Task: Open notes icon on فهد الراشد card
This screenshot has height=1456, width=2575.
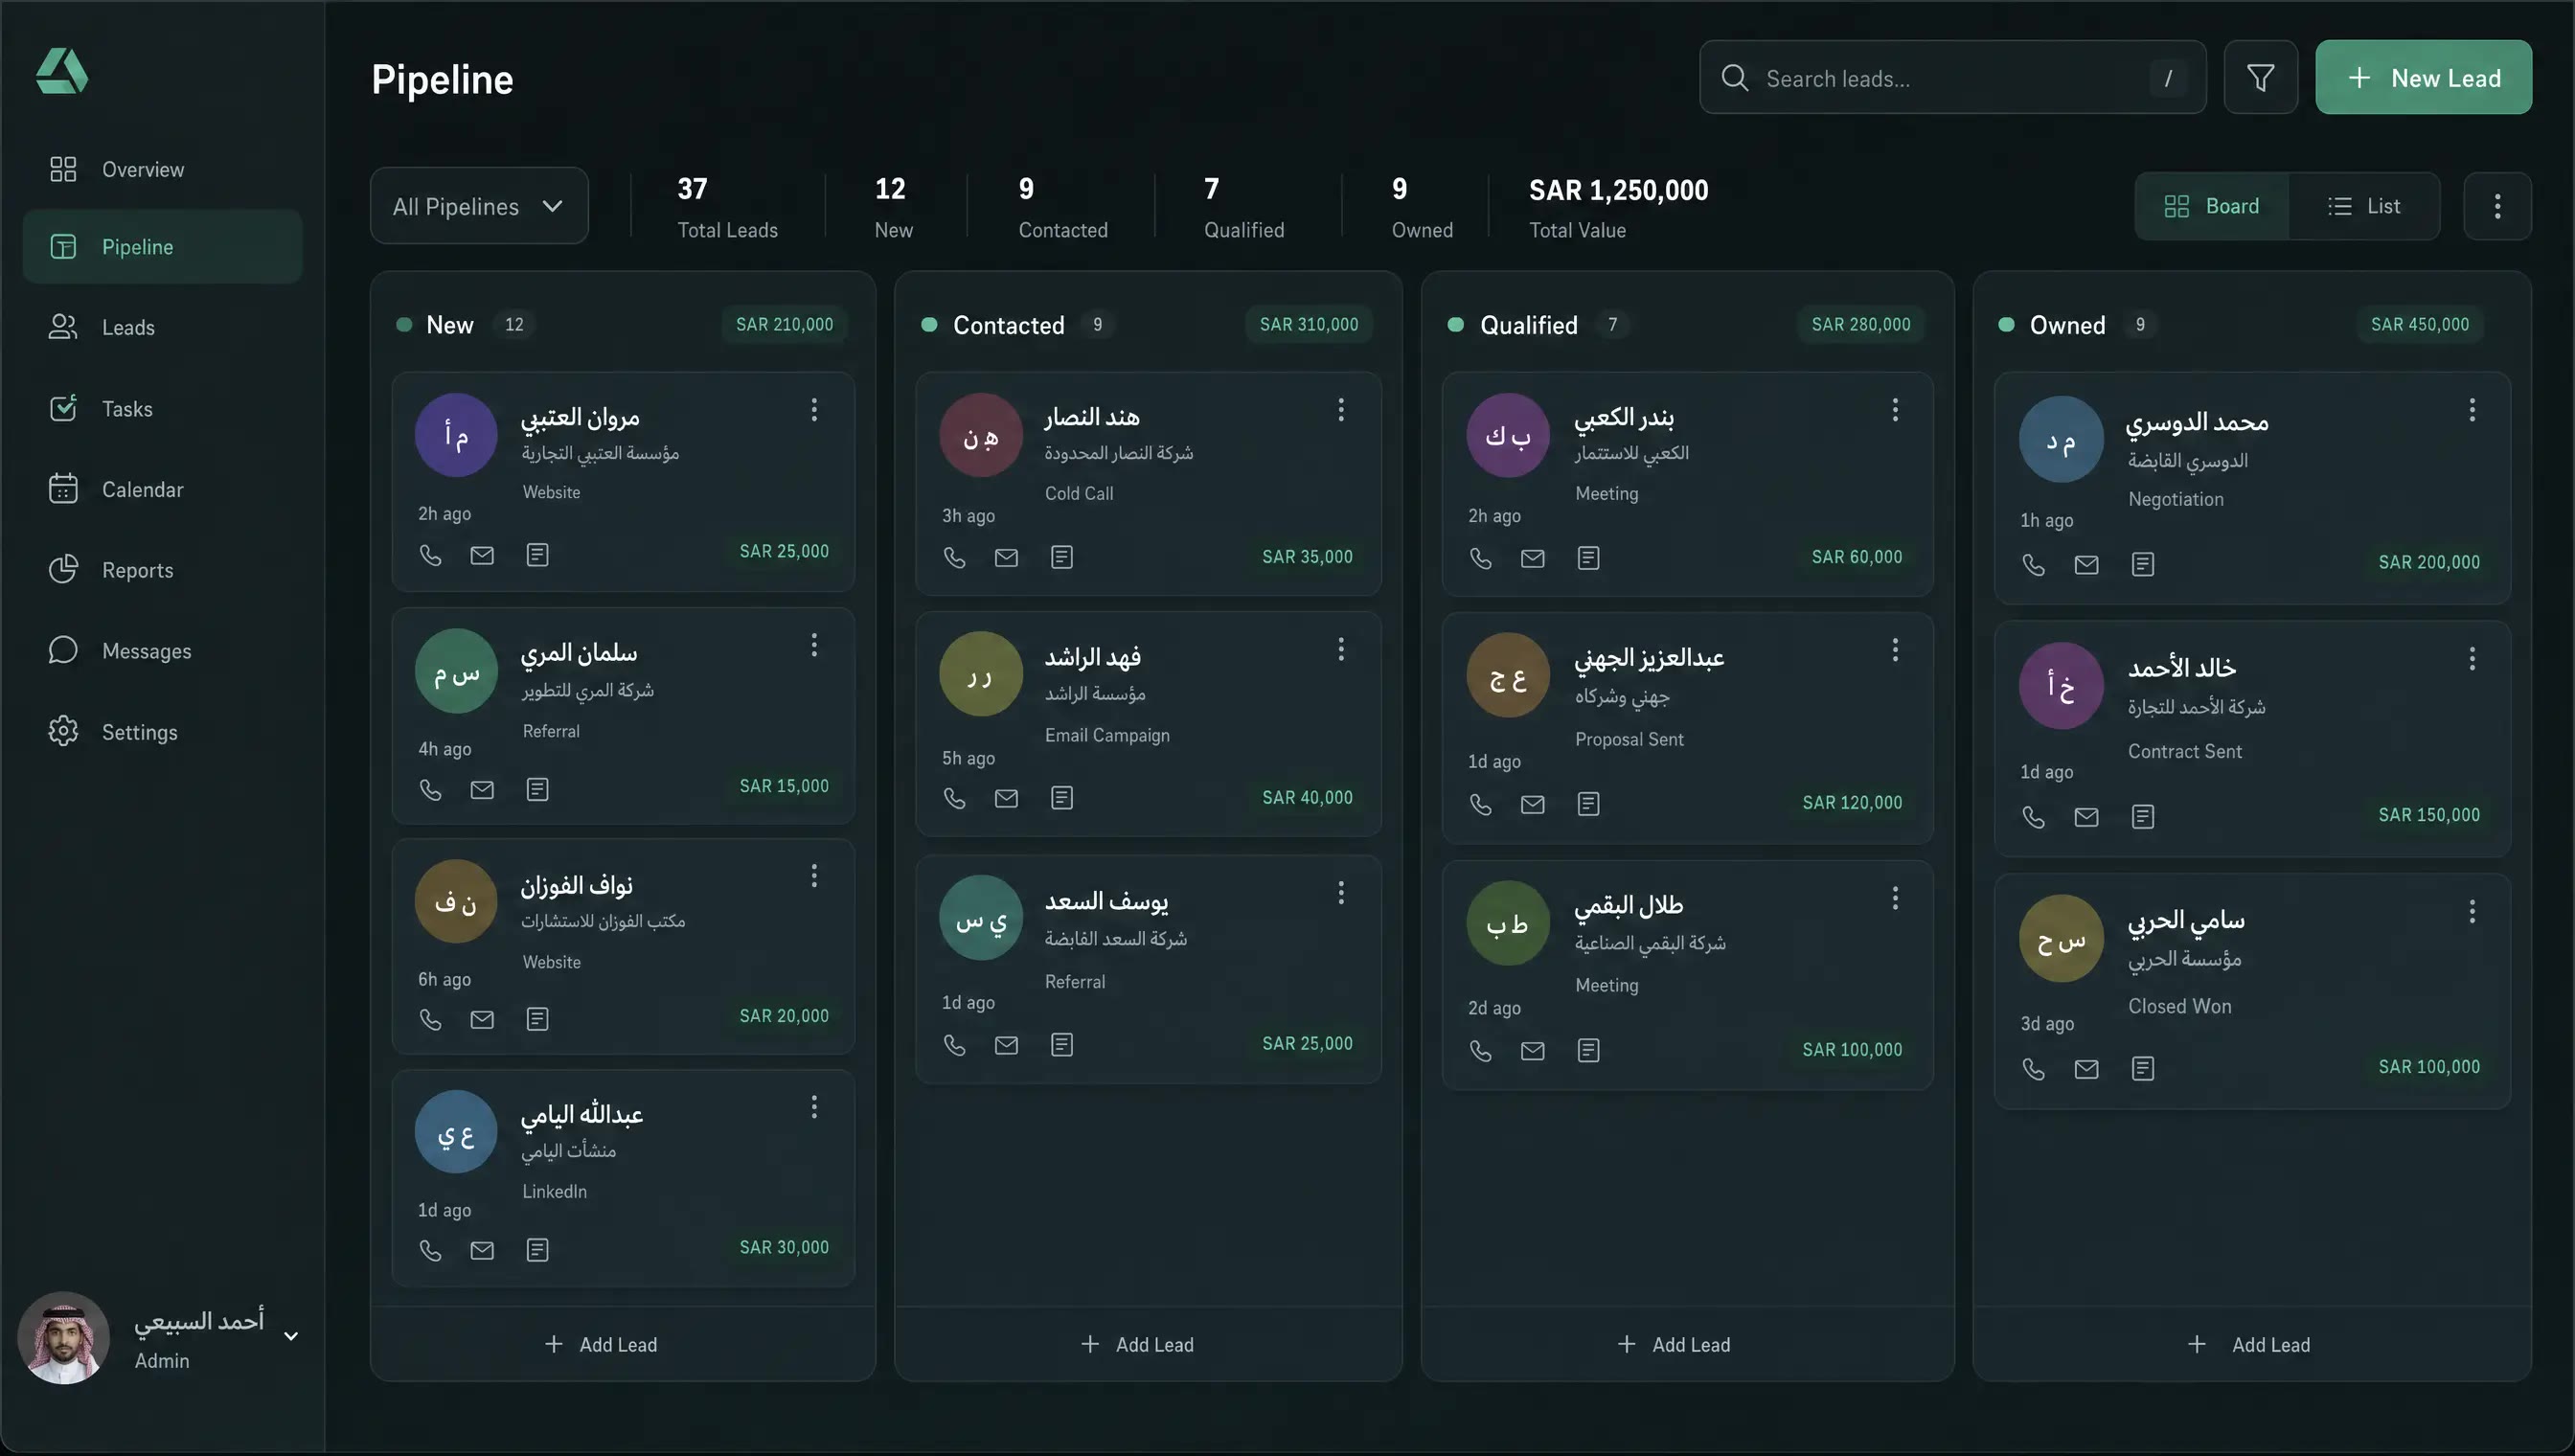Action: tap(1062, 798)
